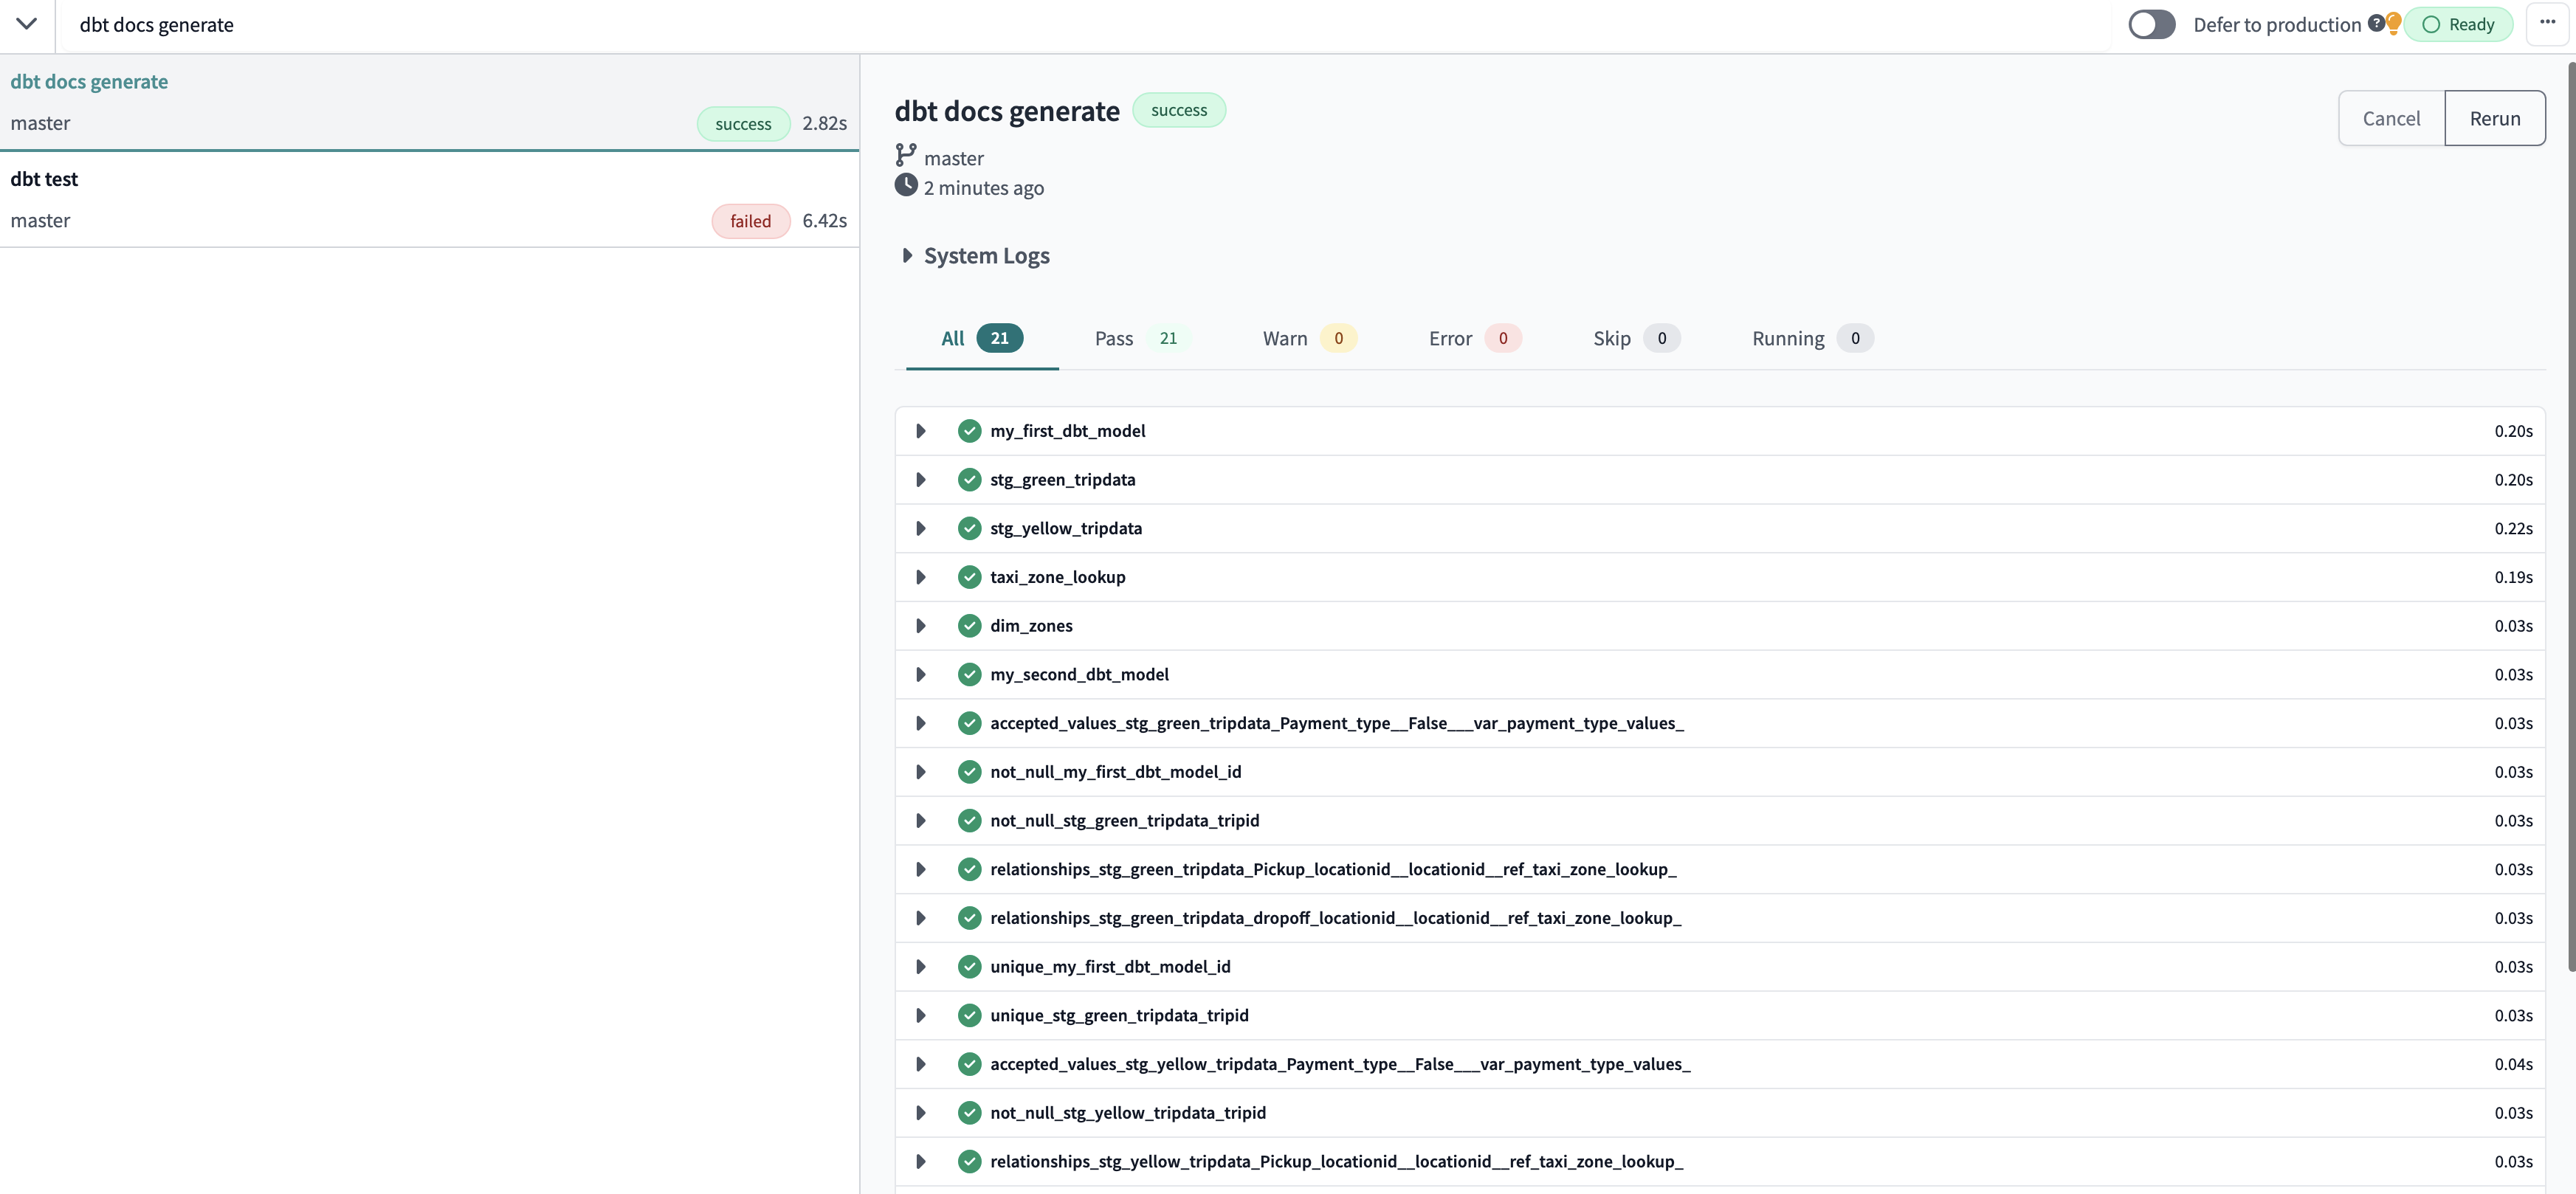Click check icon for relationships_stg_green_tripdata_dropoff_locationid
2576x1194 pixels.
click(x=969, y=918)
